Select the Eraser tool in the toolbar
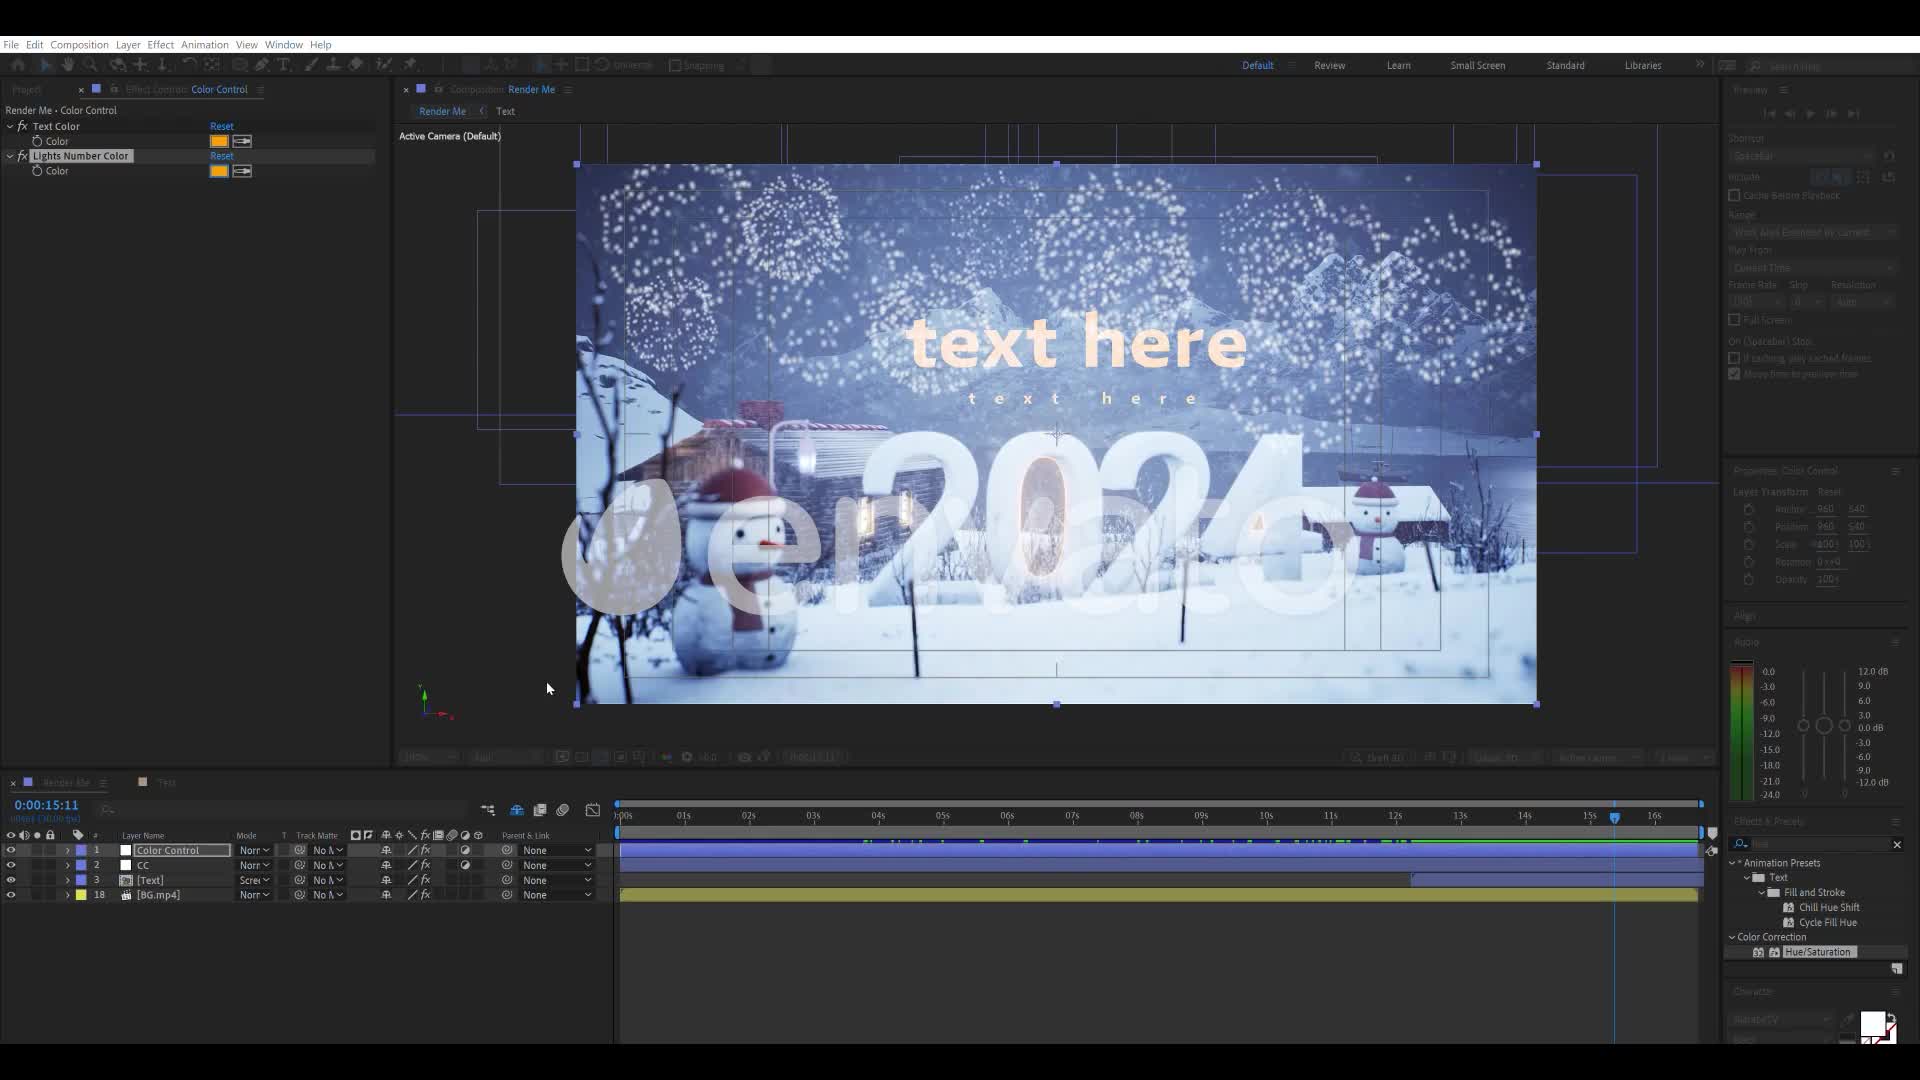 coord(356,65)
